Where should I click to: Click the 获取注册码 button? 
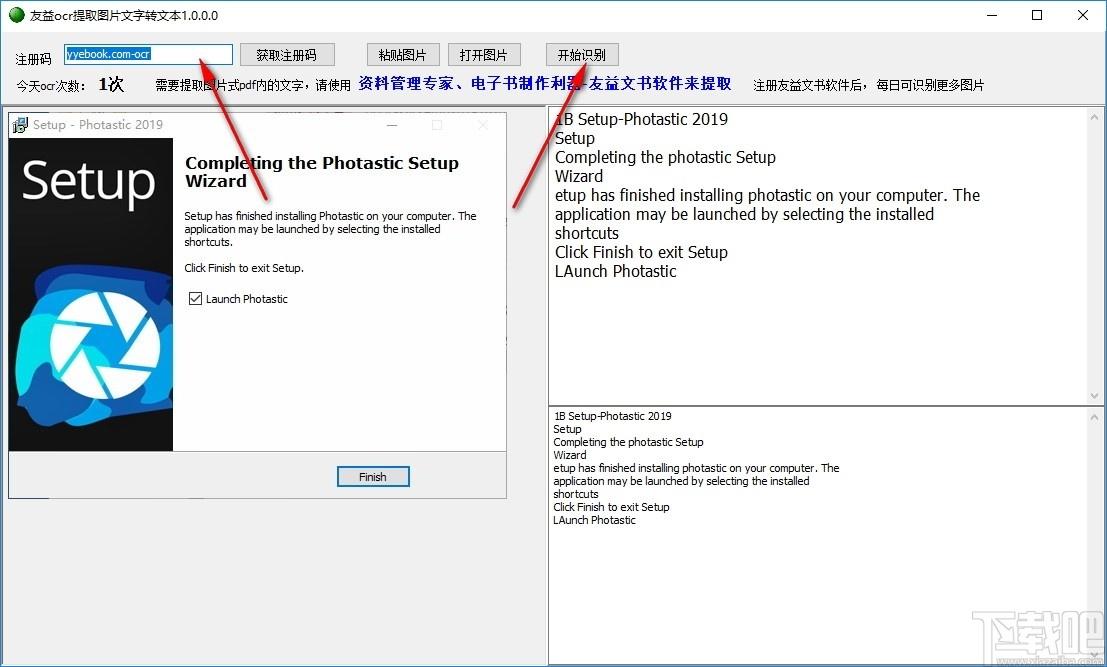point(287,55)
